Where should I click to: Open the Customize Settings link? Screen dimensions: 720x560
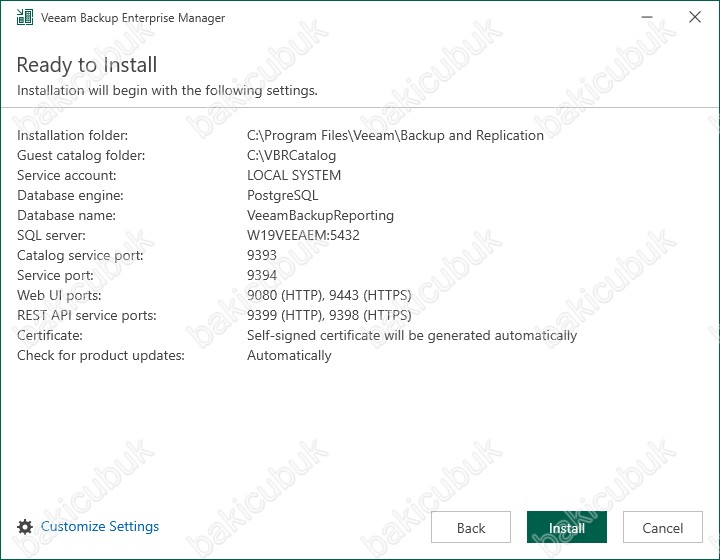click(100, 526)
